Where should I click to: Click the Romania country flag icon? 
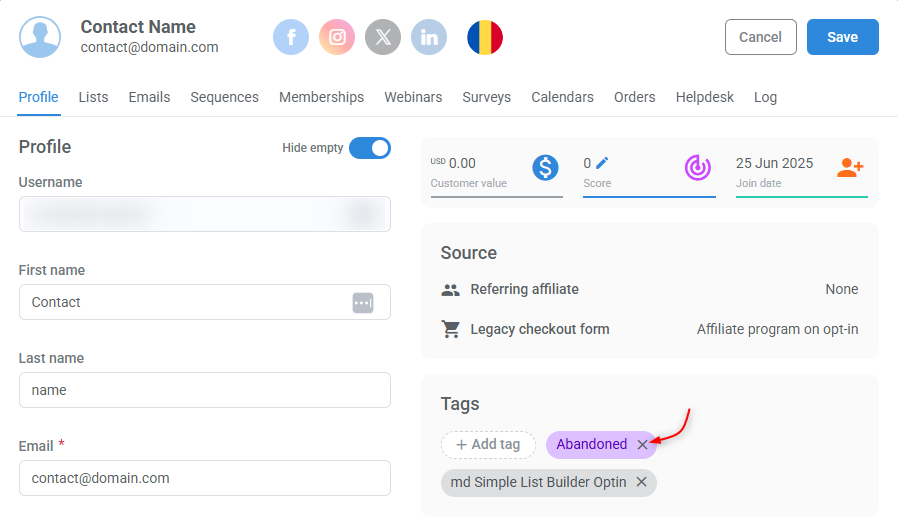coord(485,37)
